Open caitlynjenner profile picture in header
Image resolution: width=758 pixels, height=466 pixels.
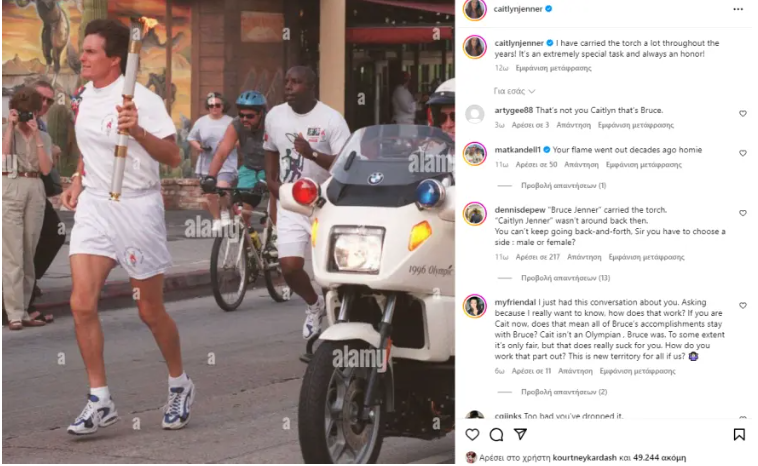[475, 9]
